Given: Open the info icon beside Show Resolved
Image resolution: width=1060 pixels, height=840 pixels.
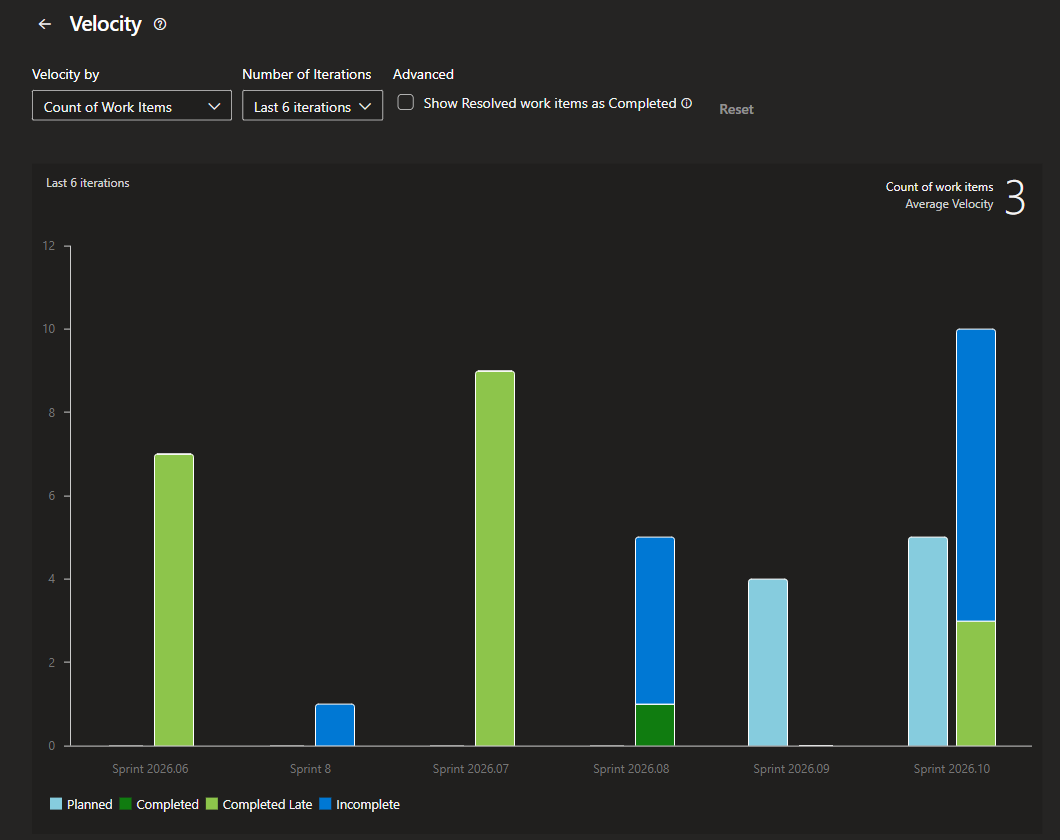Looking at the screenshot, I should click(x=687, y=103).
